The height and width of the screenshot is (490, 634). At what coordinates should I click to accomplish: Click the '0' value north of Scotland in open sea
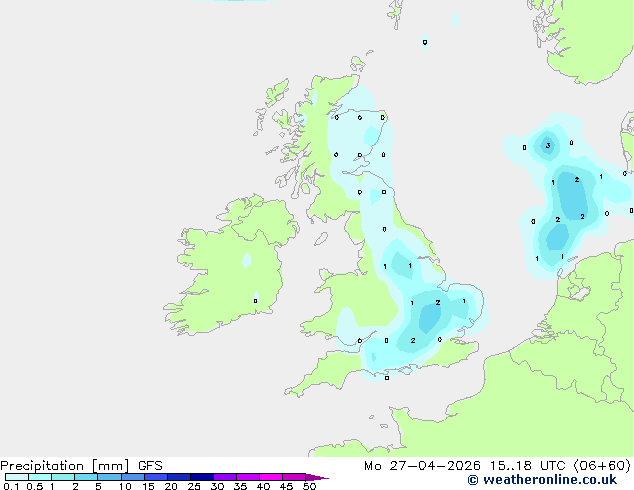[425, 42]
